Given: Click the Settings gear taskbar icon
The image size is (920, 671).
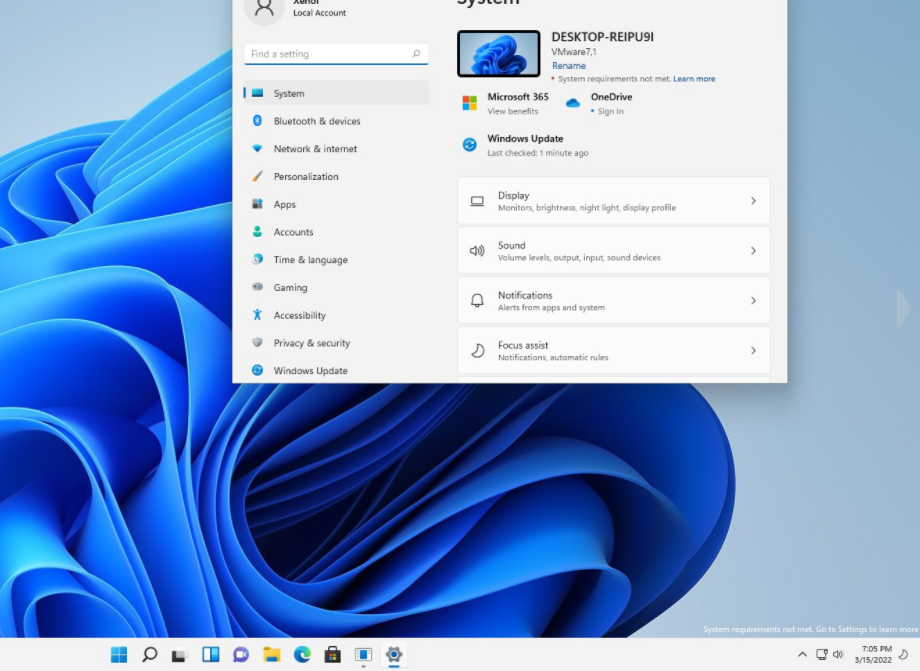Looking at the screenshot, I should point(394,655).
